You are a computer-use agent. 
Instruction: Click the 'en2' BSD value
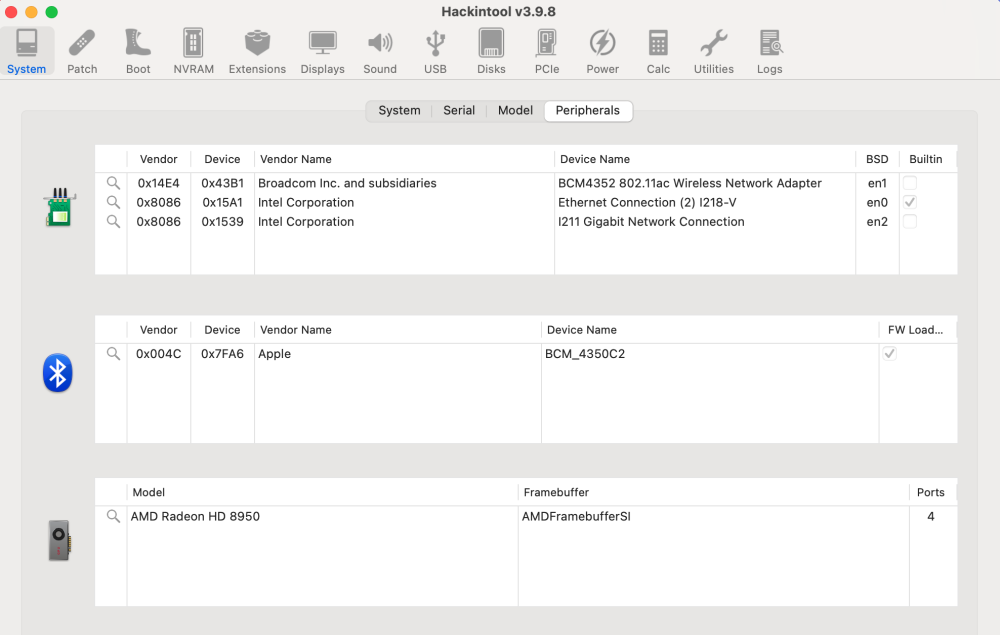click(x=877, y=221)
